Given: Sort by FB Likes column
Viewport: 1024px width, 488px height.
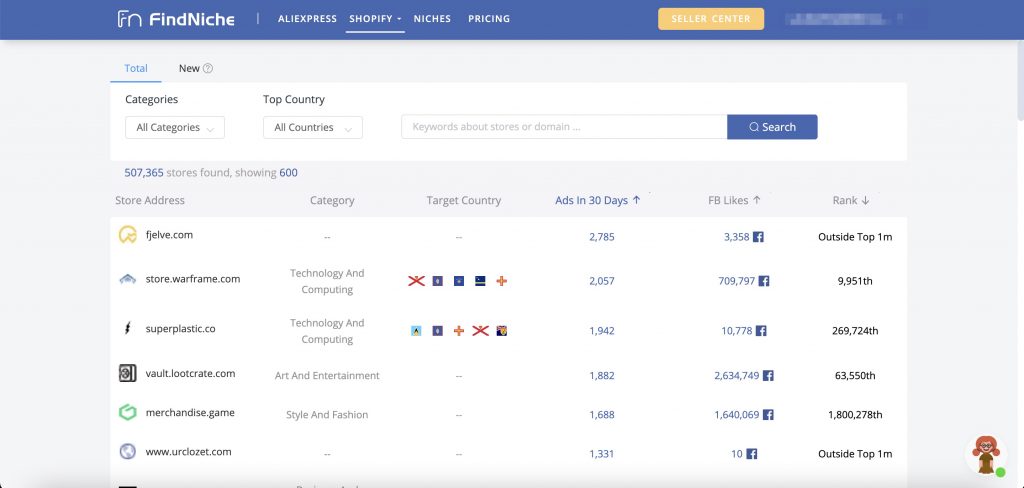Looking at the screenshot, I should [735, 201].
